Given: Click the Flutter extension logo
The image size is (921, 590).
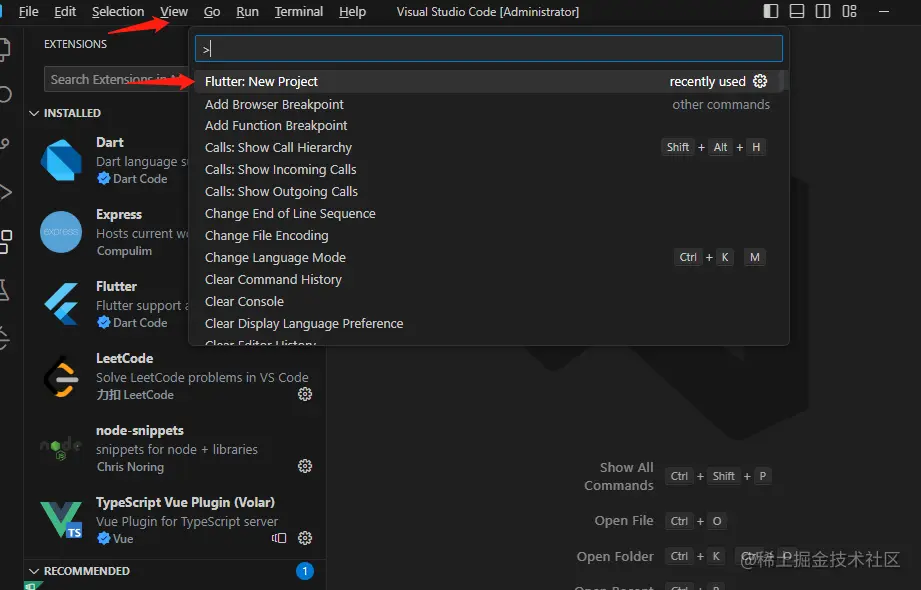Looking at the screenshot, I should (61, 304).
